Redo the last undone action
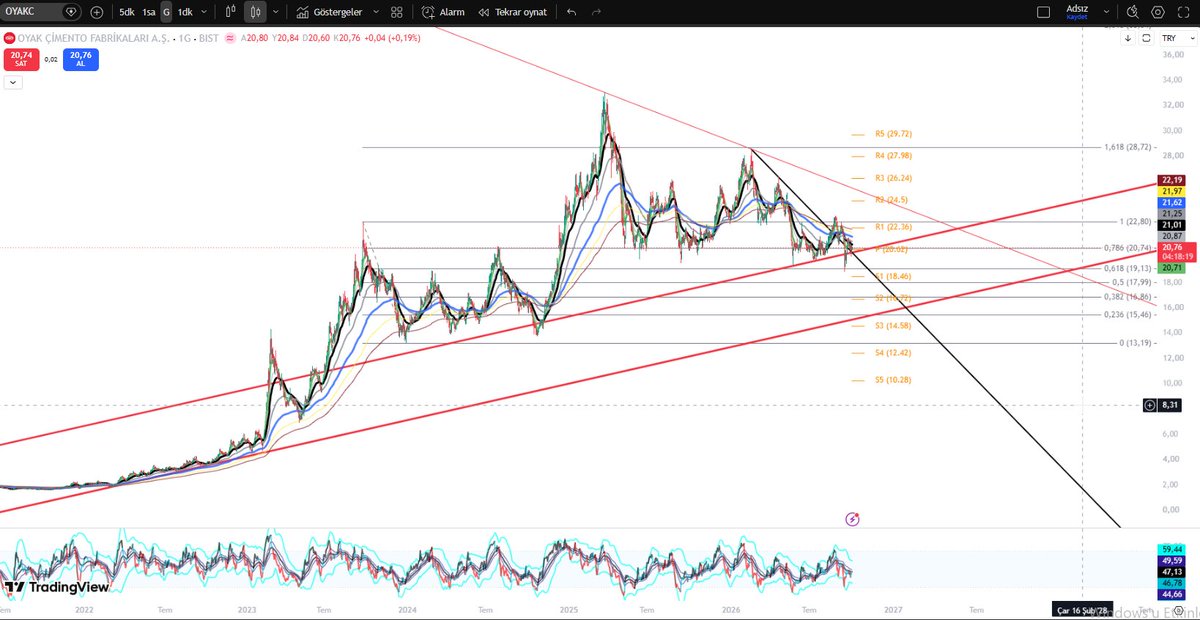 pos(597,12)
